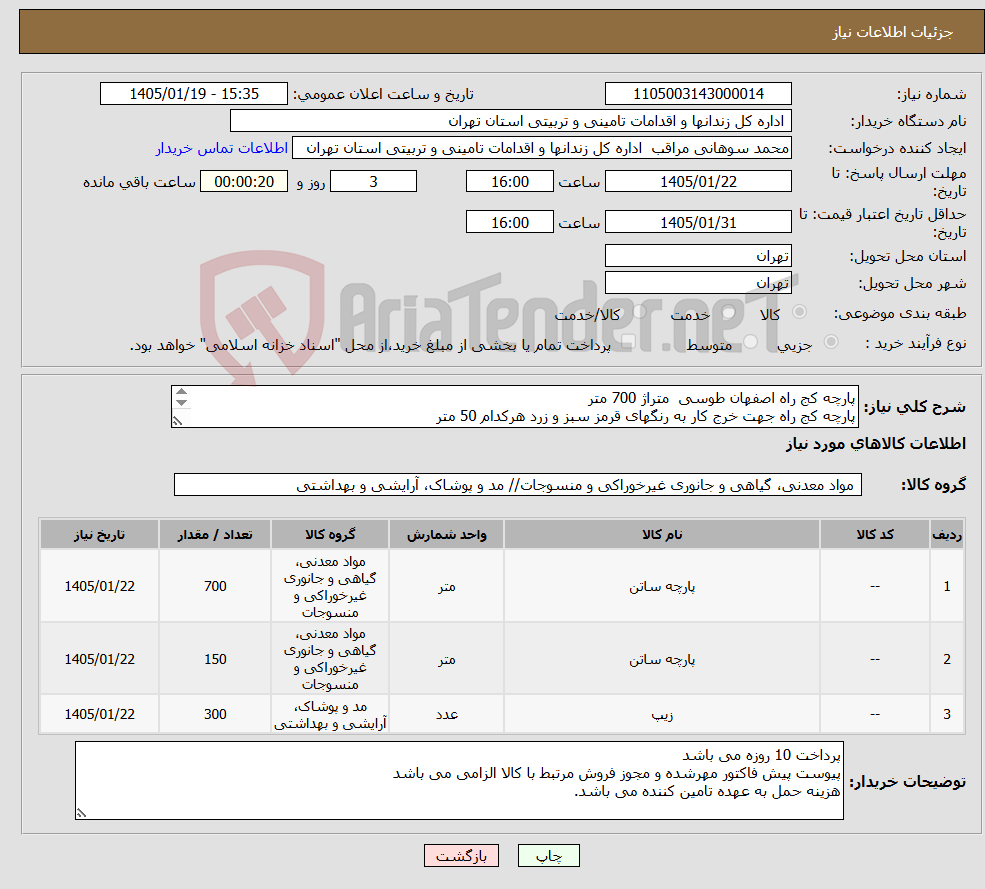Click the response deadline time 16:00 field
985x889 pixels.
tap(509, 182)
